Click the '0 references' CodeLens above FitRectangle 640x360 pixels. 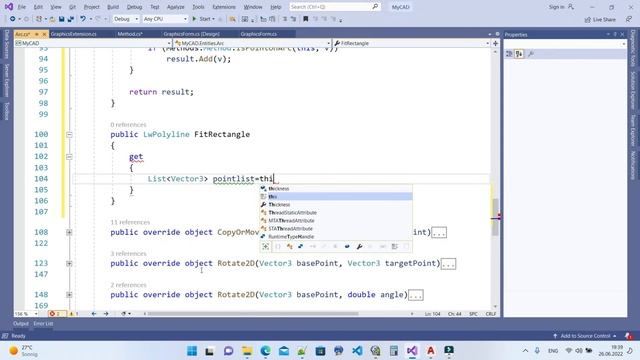tap(128, 124)
